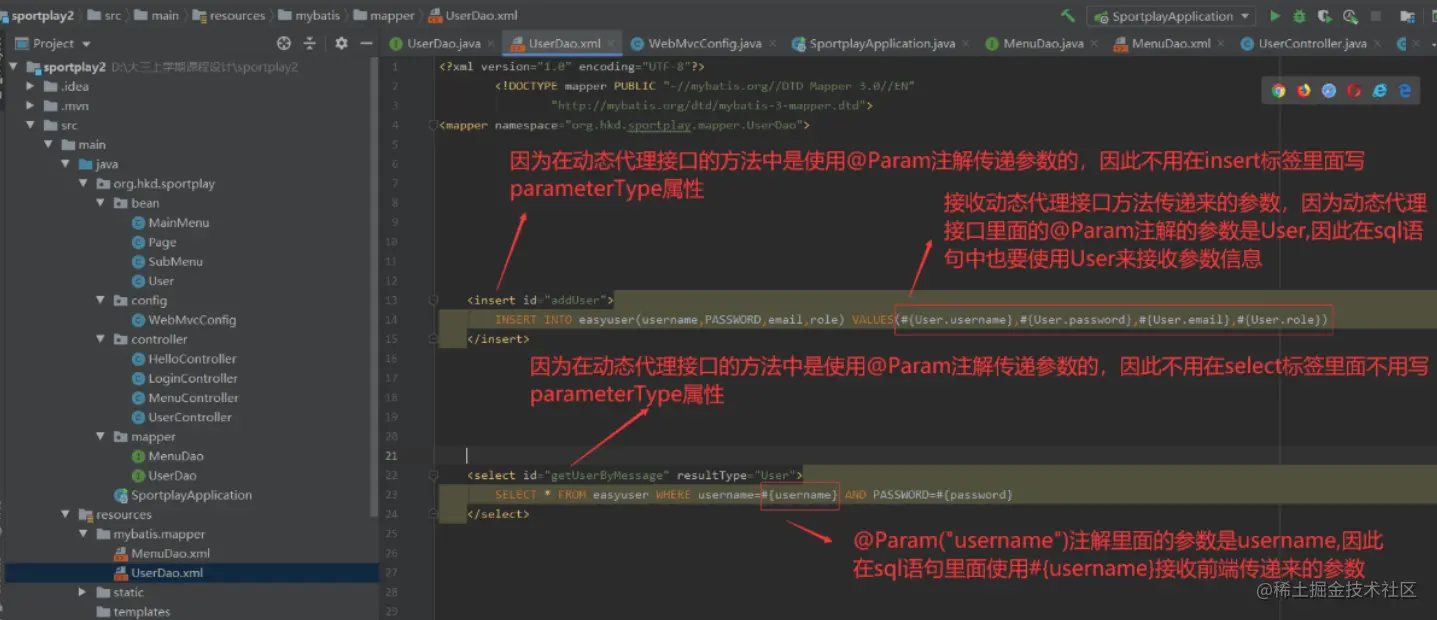Collapse All in the Project tool window
This screenshot has height=620, width=1437.
pos(311,43)
